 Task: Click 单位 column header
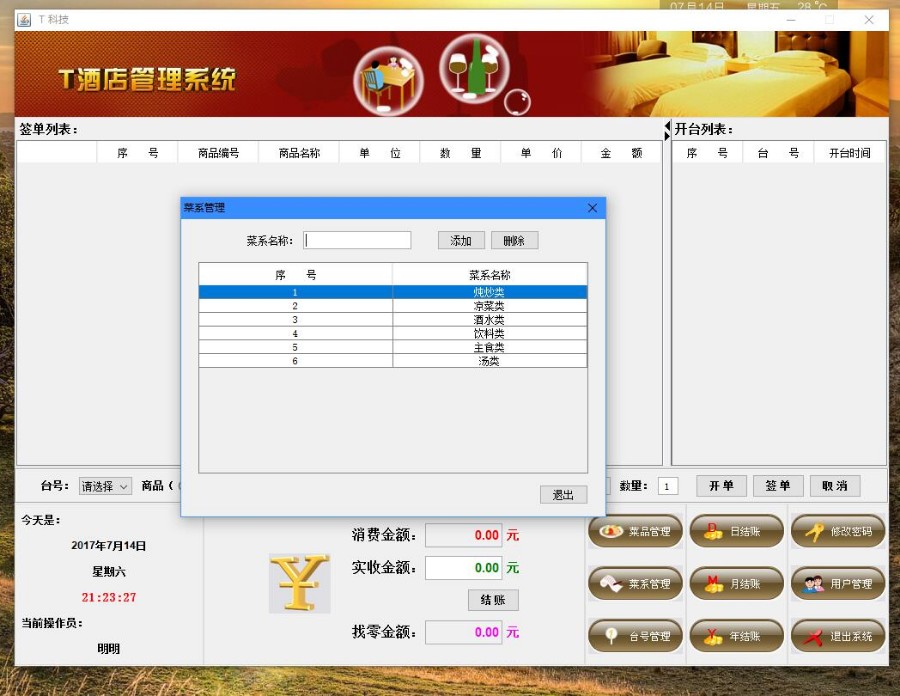tap(380, 153)
